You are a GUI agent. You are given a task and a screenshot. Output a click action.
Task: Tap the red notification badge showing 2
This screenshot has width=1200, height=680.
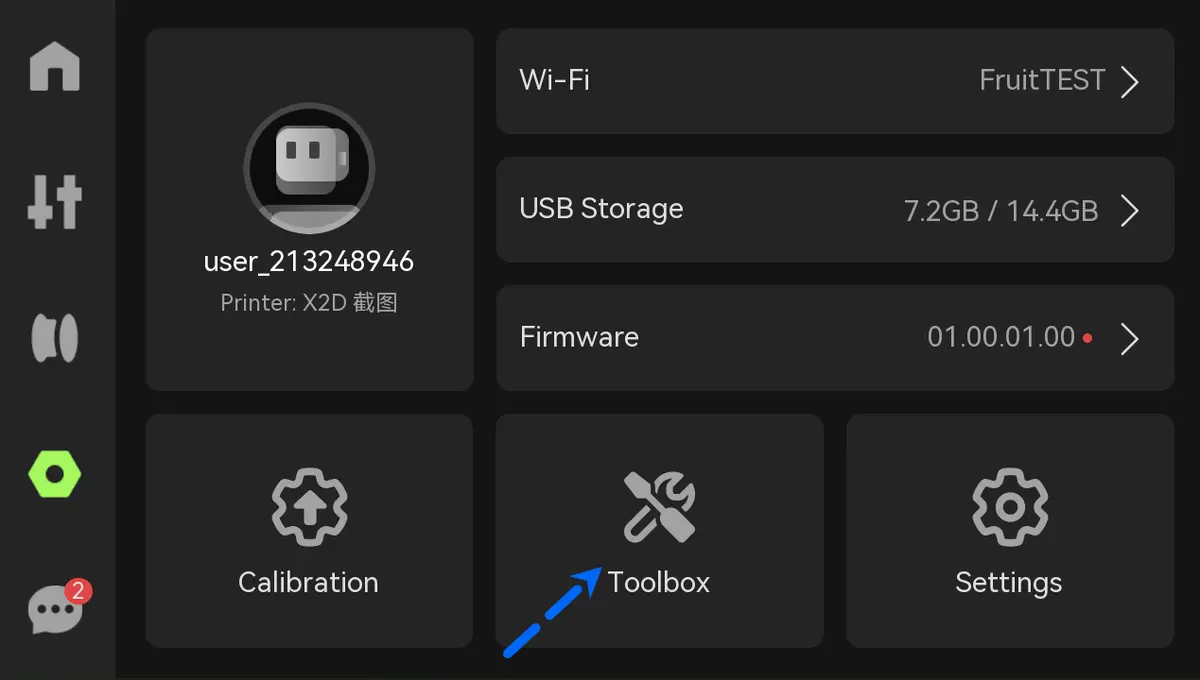[78, 590]
